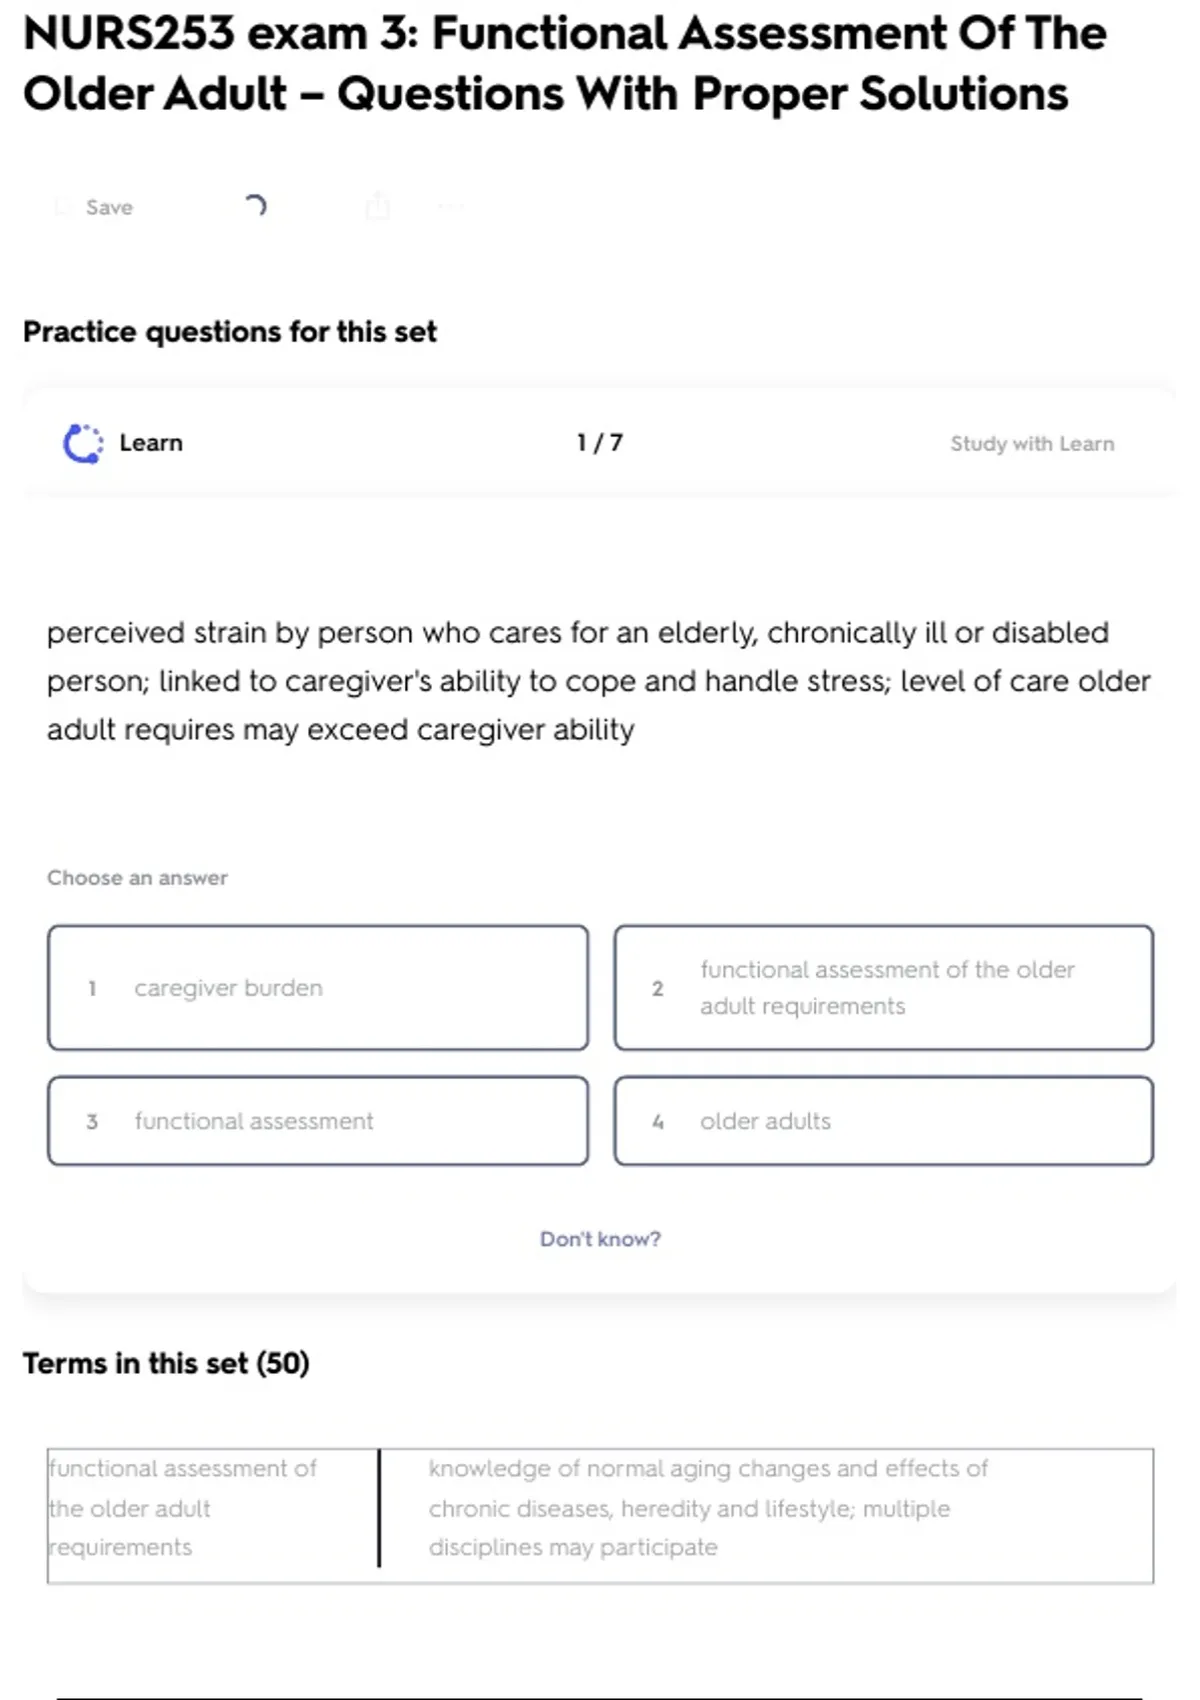Choose answer 4 "older adults"
The height and width of the screenshot is (1700, 1200).
pyautogui.click(x=884, y=1121)
